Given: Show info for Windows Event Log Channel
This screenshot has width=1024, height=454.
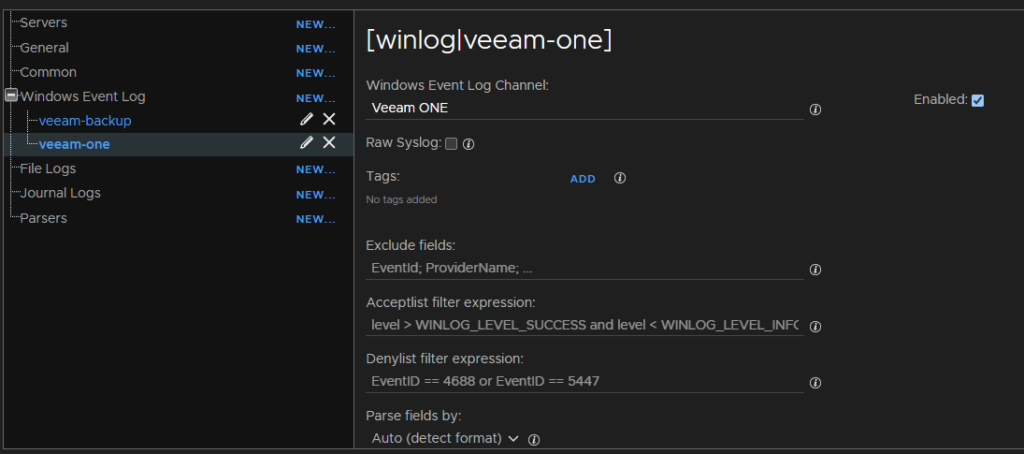Looking at the screenshot, I should click(x=815, y=110).
